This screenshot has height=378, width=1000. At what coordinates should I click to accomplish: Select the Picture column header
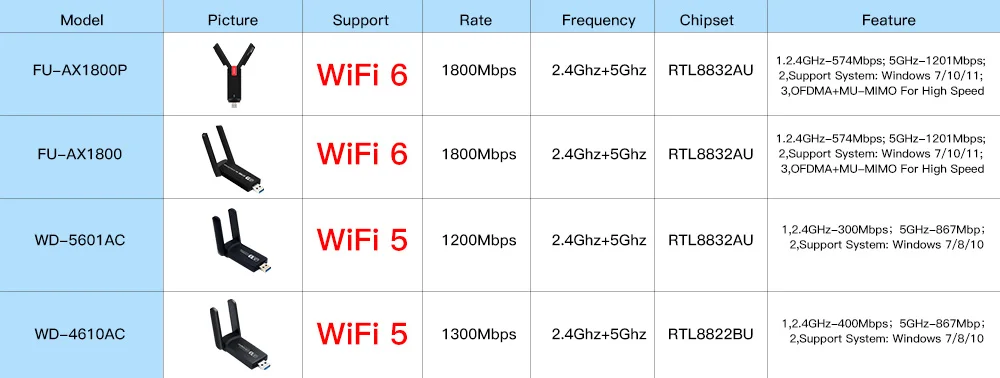pyautogui.click(x=233, y=20)
